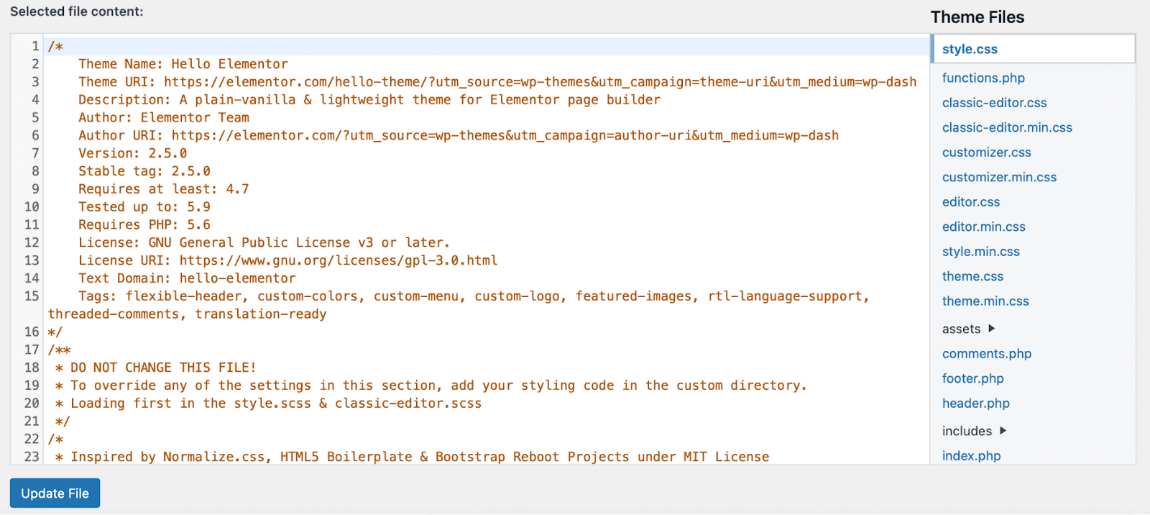The image size is (1150, 515).
Task: Open index.php template file
Action: 971,456
